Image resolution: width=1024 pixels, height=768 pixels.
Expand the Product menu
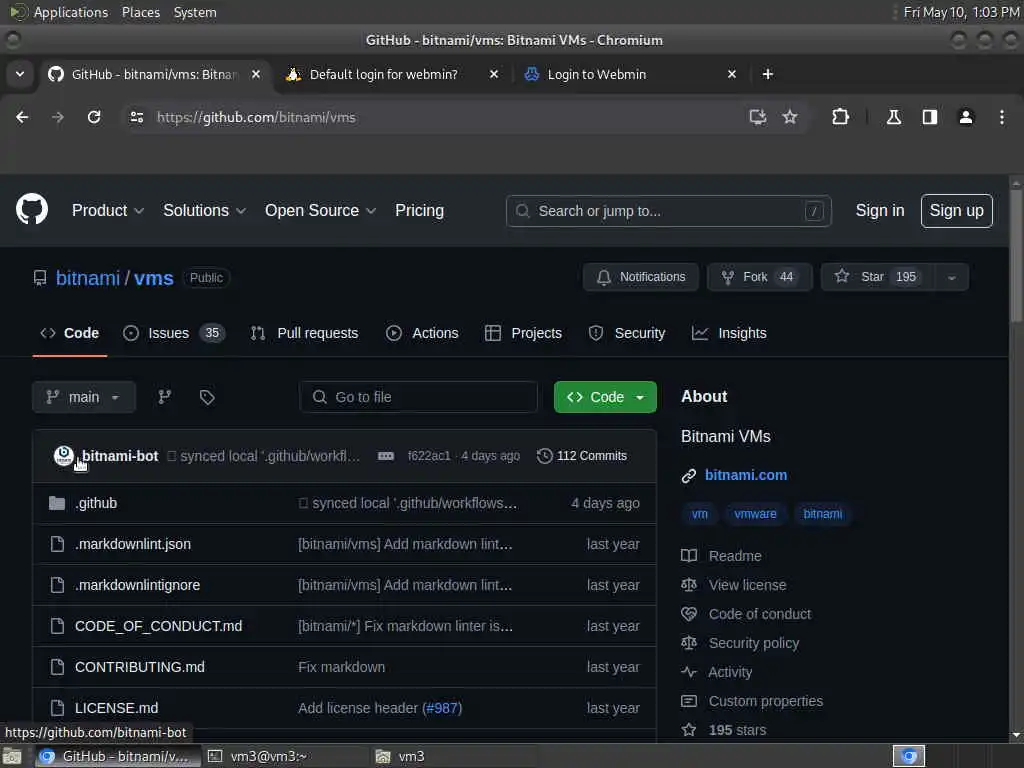(108, 211)
